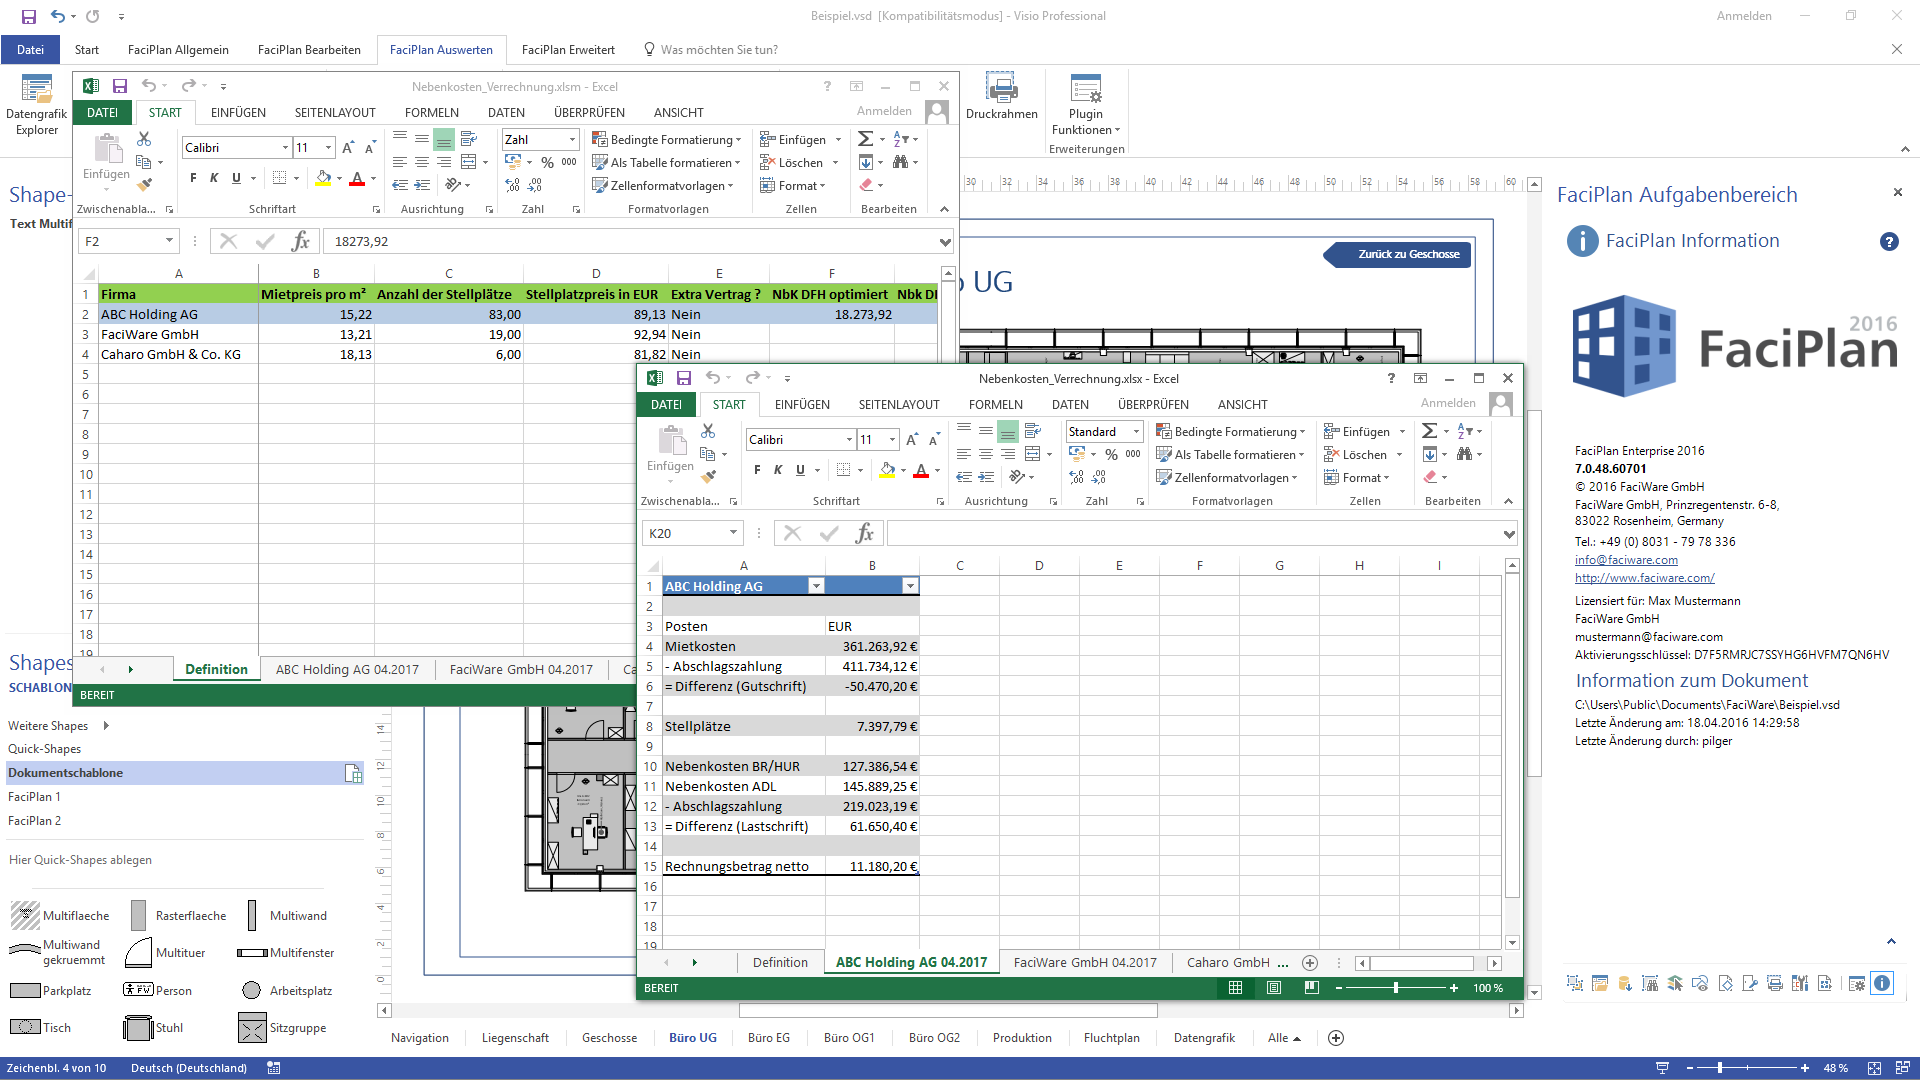Cut selection with scissors in the front Excel window
Screen dimensions: 1920x1080
tap(708, 431)
